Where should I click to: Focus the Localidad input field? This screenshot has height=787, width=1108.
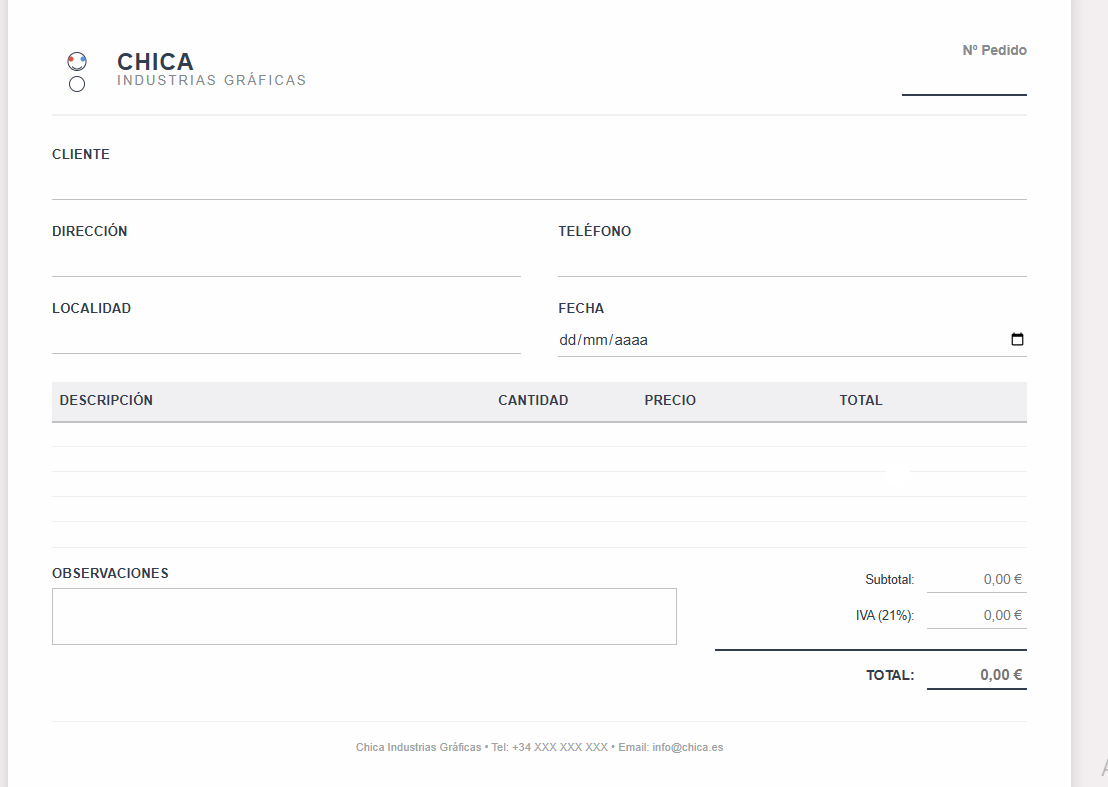[x=286, y=339]
